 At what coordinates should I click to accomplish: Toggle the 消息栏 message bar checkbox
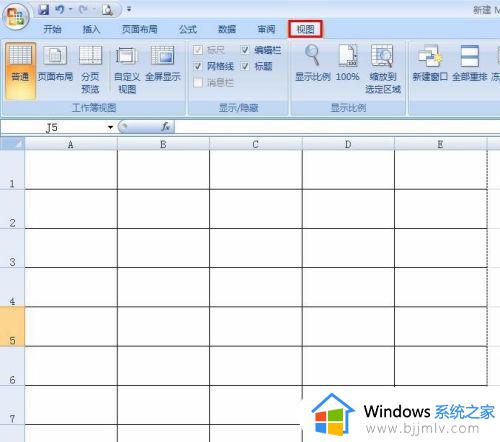point(198,82)
